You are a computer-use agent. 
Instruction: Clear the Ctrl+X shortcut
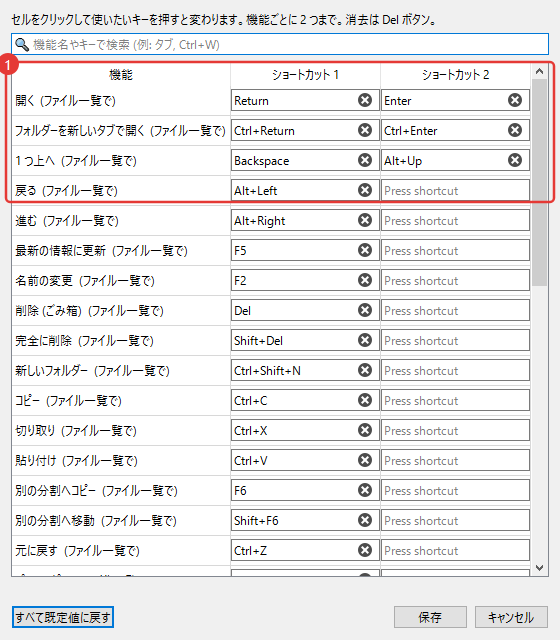tap(365, 430)
